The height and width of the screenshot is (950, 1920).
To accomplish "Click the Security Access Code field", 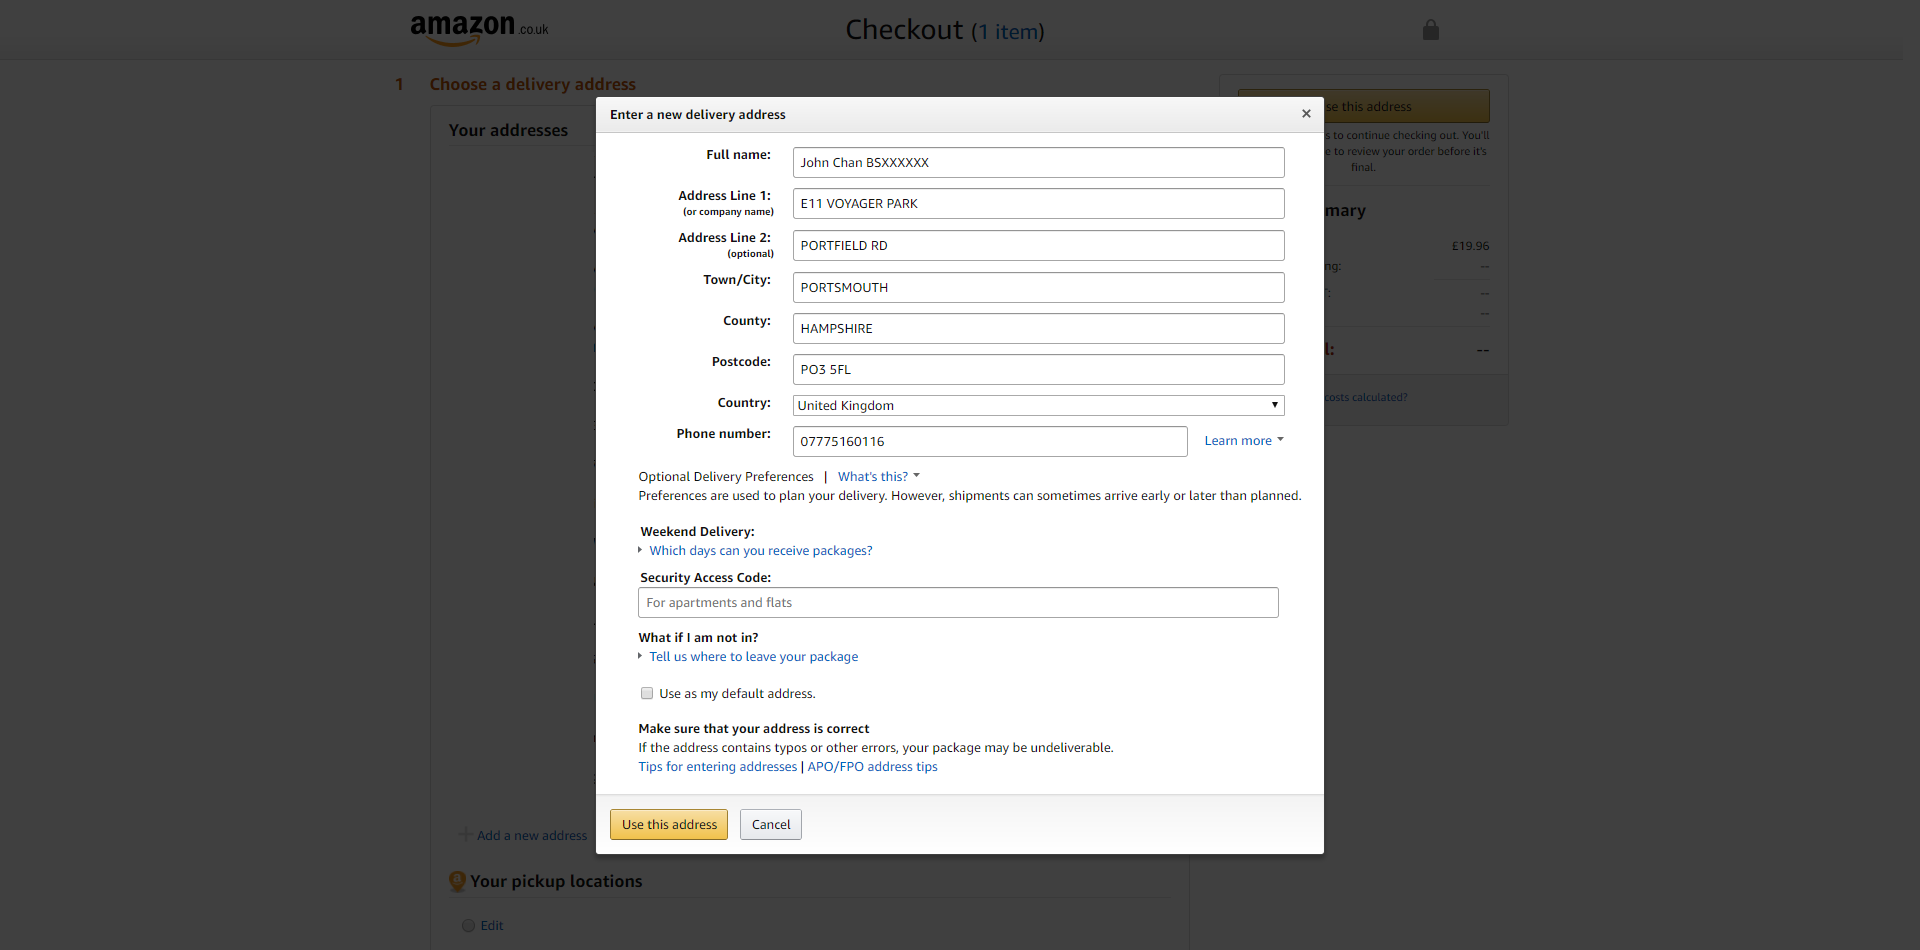I will [957, 603].
